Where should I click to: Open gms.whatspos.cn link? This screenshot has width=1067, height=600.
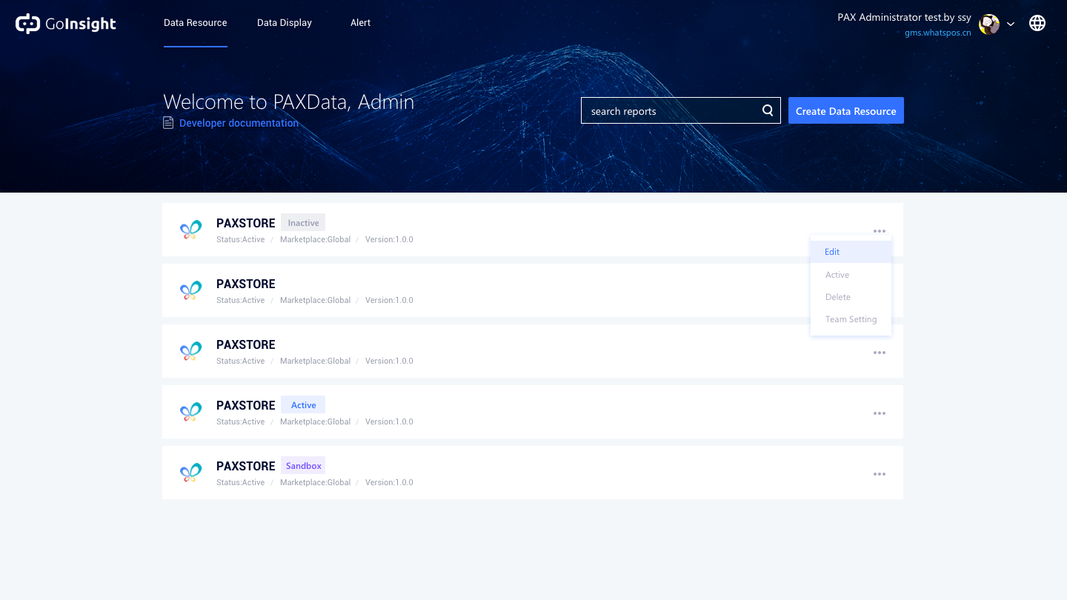pyautogui.click(x=938, y=33)
